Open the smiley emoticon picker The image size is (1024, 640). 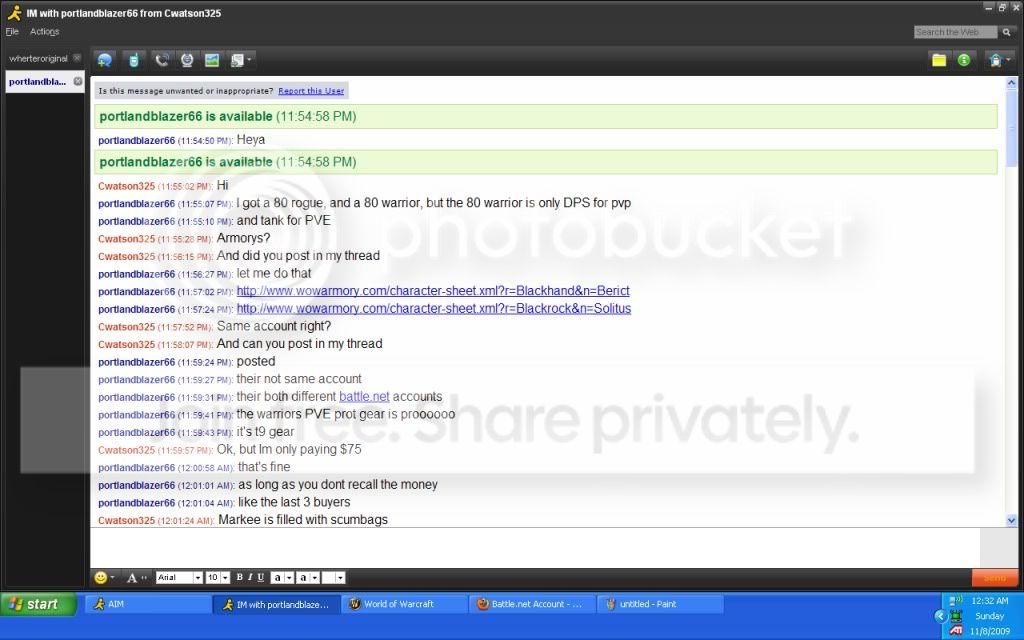pos(101,577)
